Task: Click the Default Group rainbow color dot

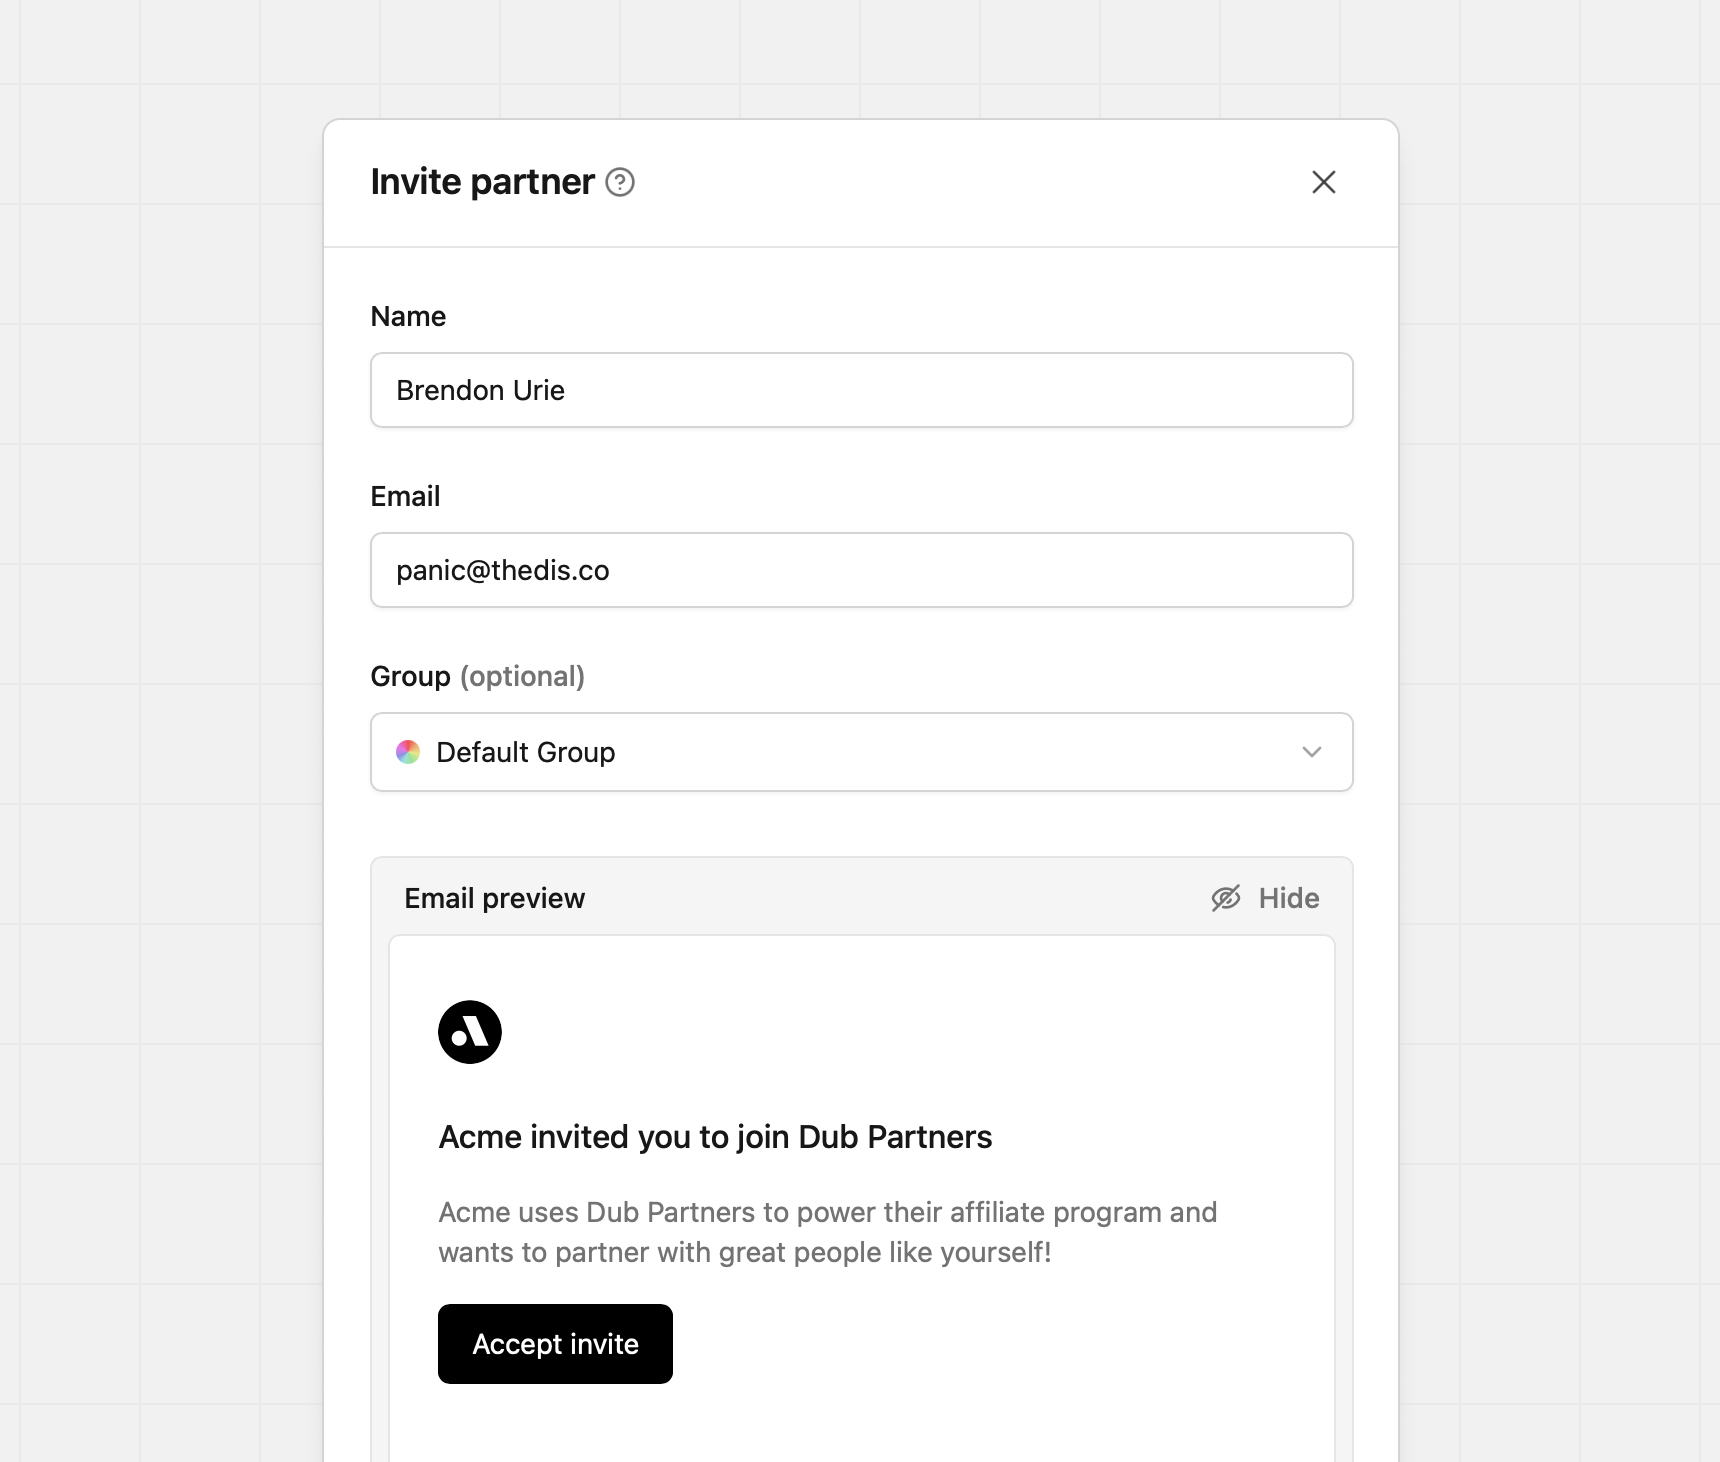Action: click(x=408, y=752)
